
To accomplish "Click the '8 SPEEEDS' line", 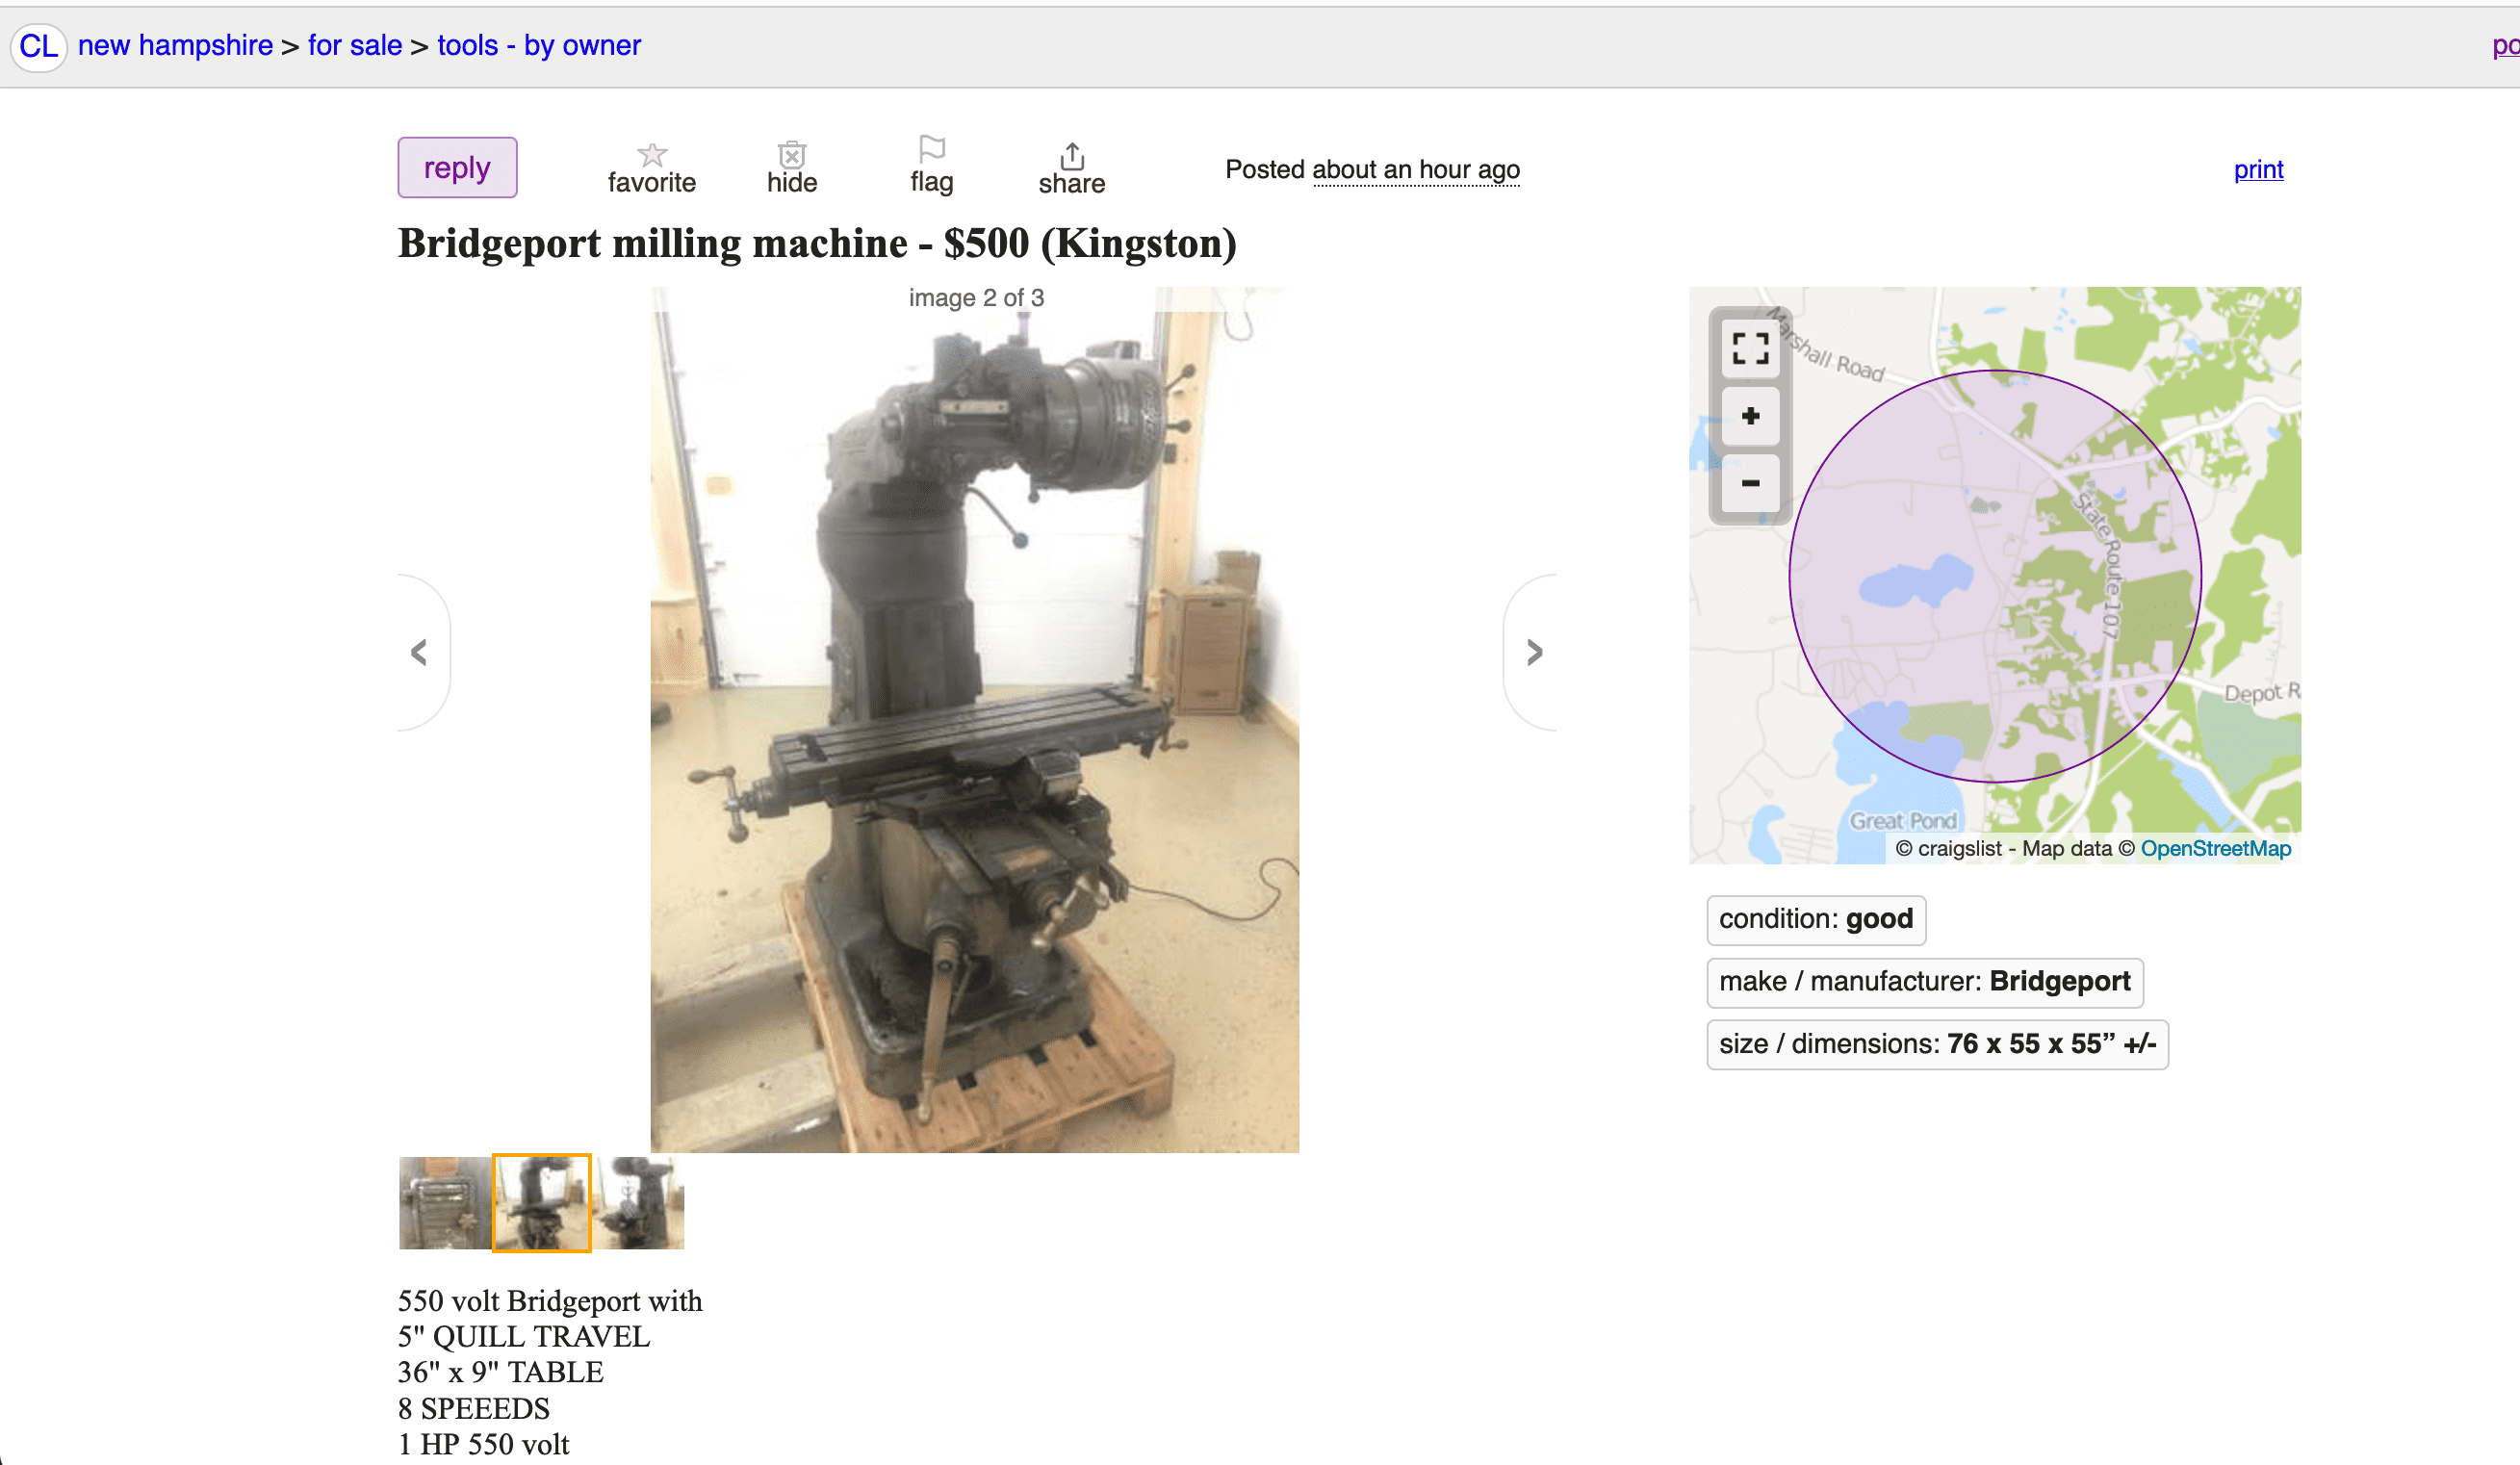I will [474, 1409].
